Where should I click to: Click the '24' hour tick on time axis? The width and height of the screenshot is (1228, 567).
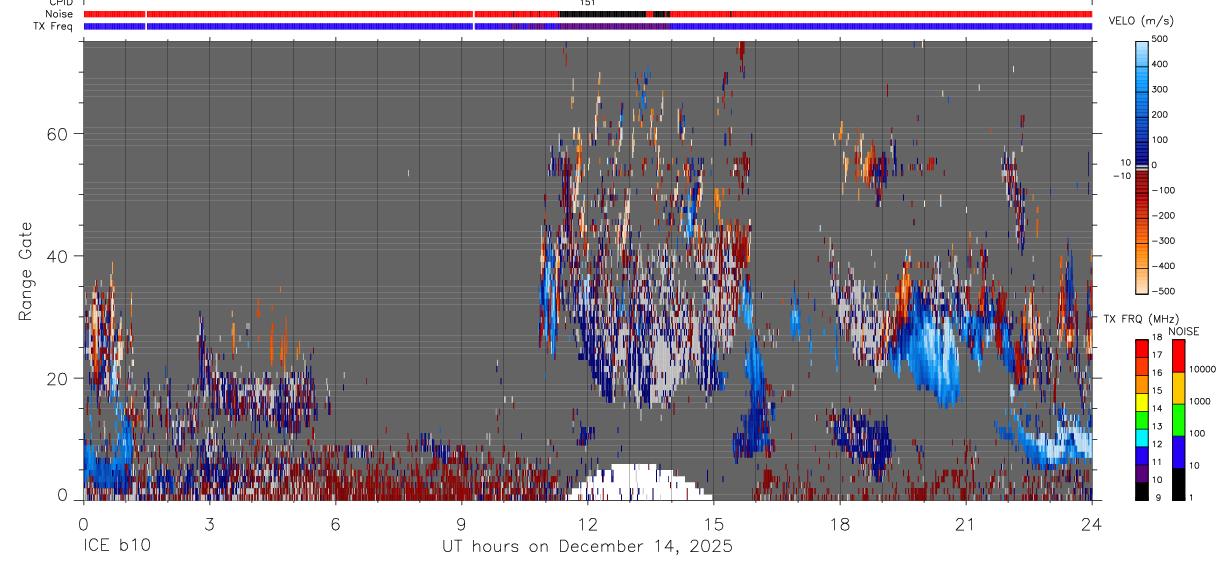click(x=1092, y=524)
